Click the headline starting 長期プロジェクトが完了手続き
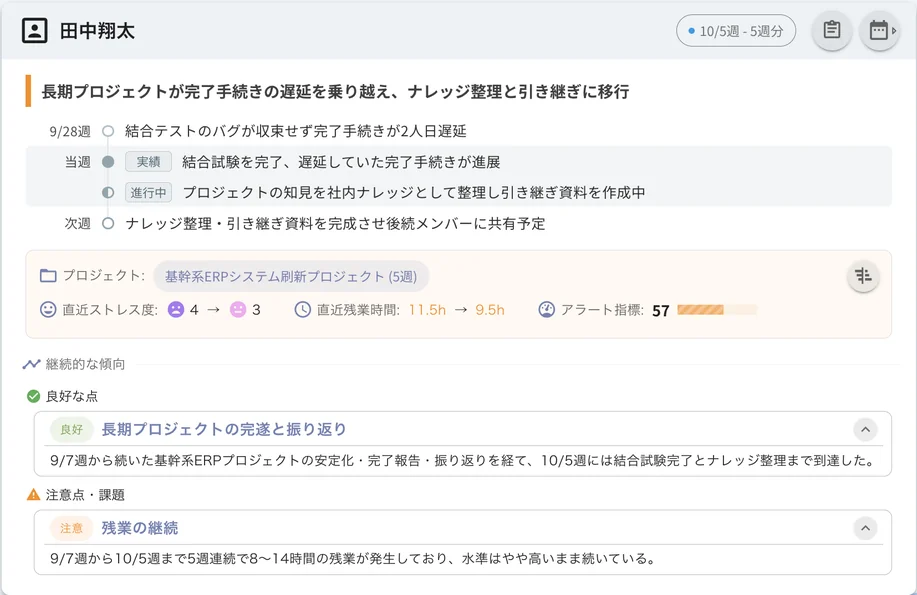The height and width of the screenshot is (595, 917). click(x=335, y=92)
